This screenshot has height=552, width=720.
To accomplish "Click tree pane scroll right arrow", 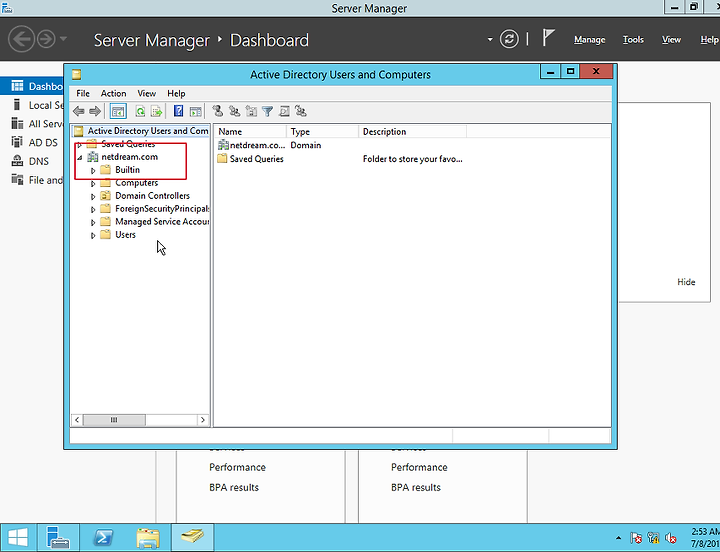I will (202, 420).
